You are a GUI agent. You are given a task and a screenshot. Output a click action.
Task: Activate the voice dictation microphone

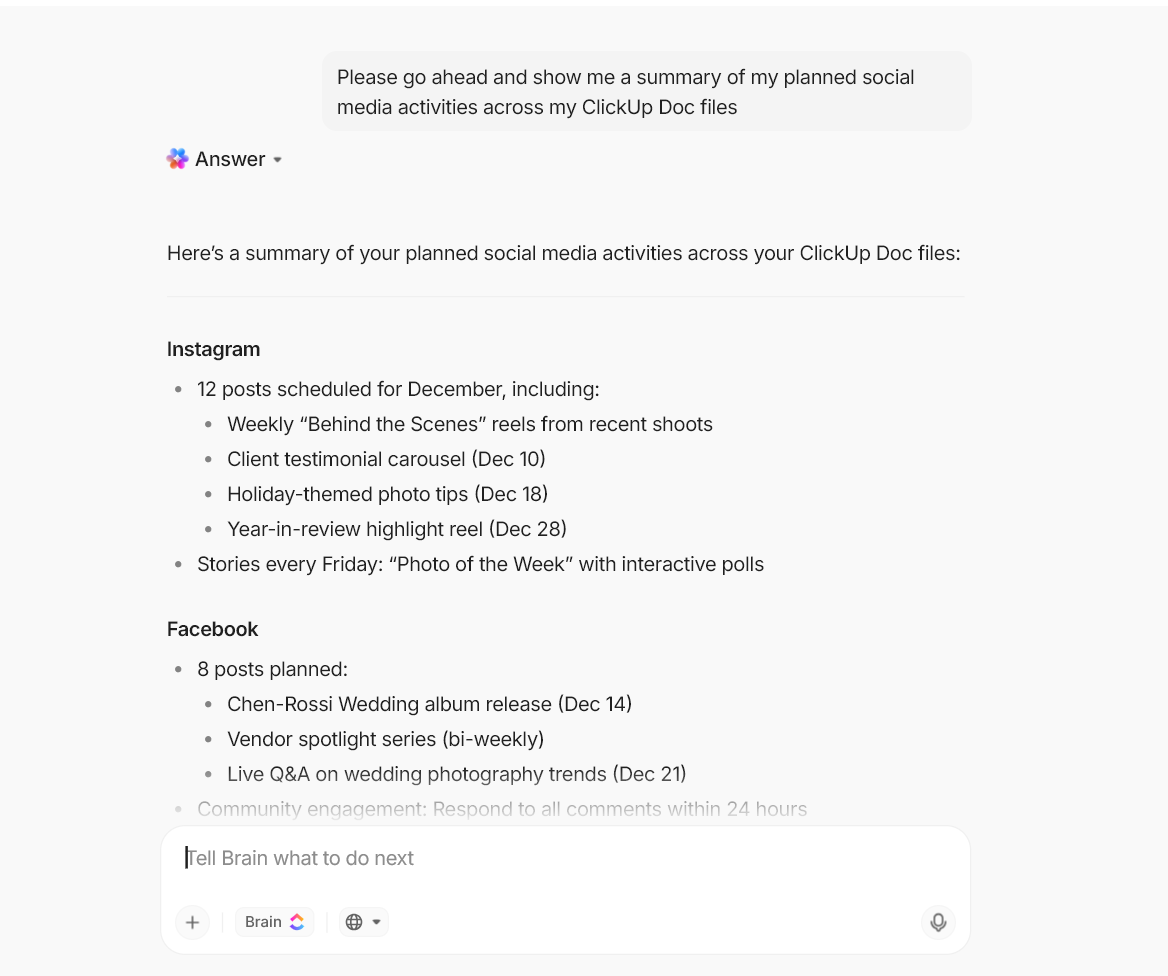point(938,922)
